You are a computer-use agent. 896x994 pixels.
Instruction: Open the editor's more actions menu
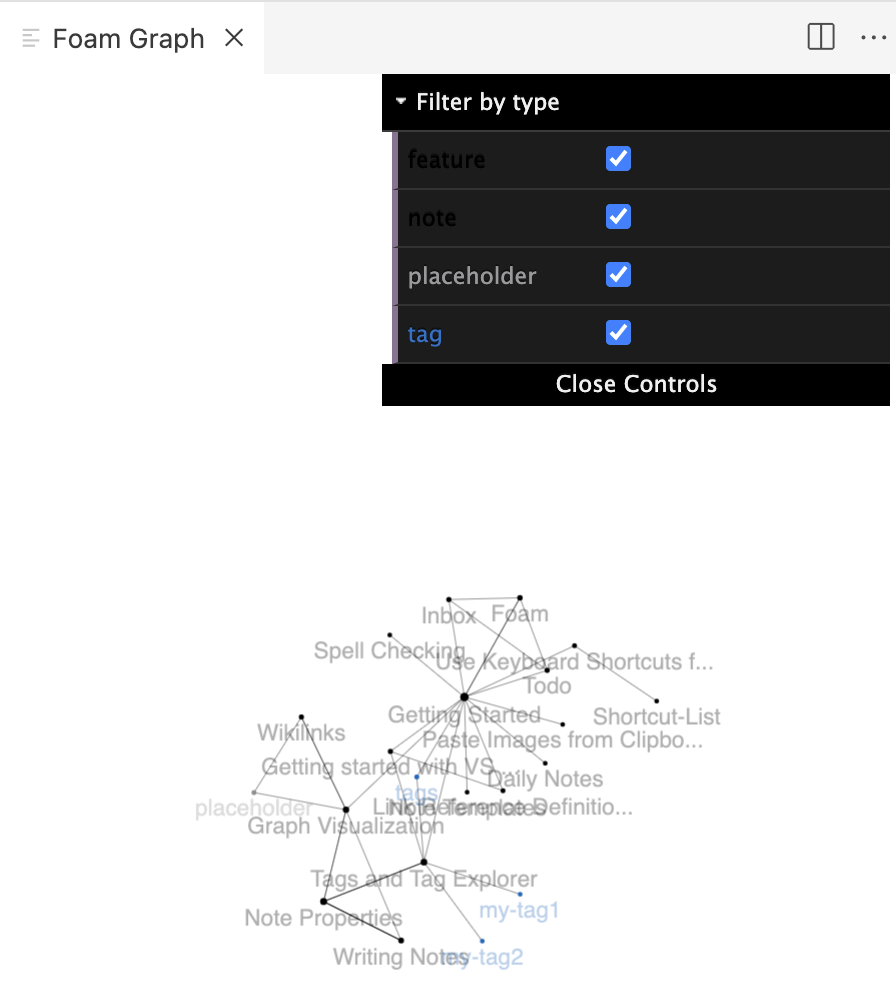[874, 37]
